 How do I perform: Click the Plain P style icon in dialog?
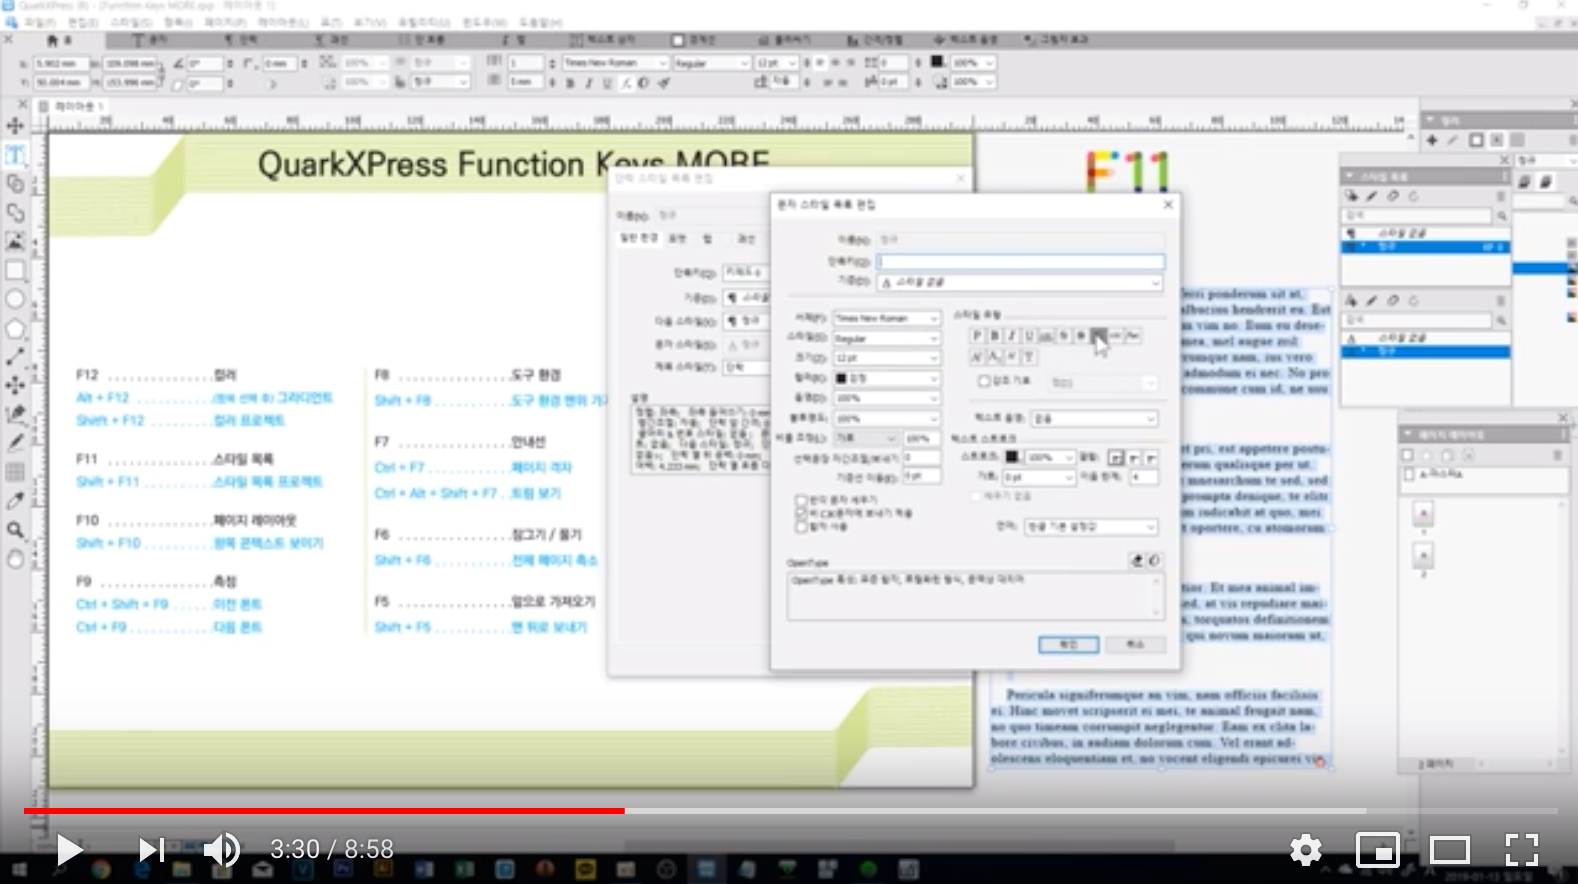pyautogui.click(x=977, y=336)
